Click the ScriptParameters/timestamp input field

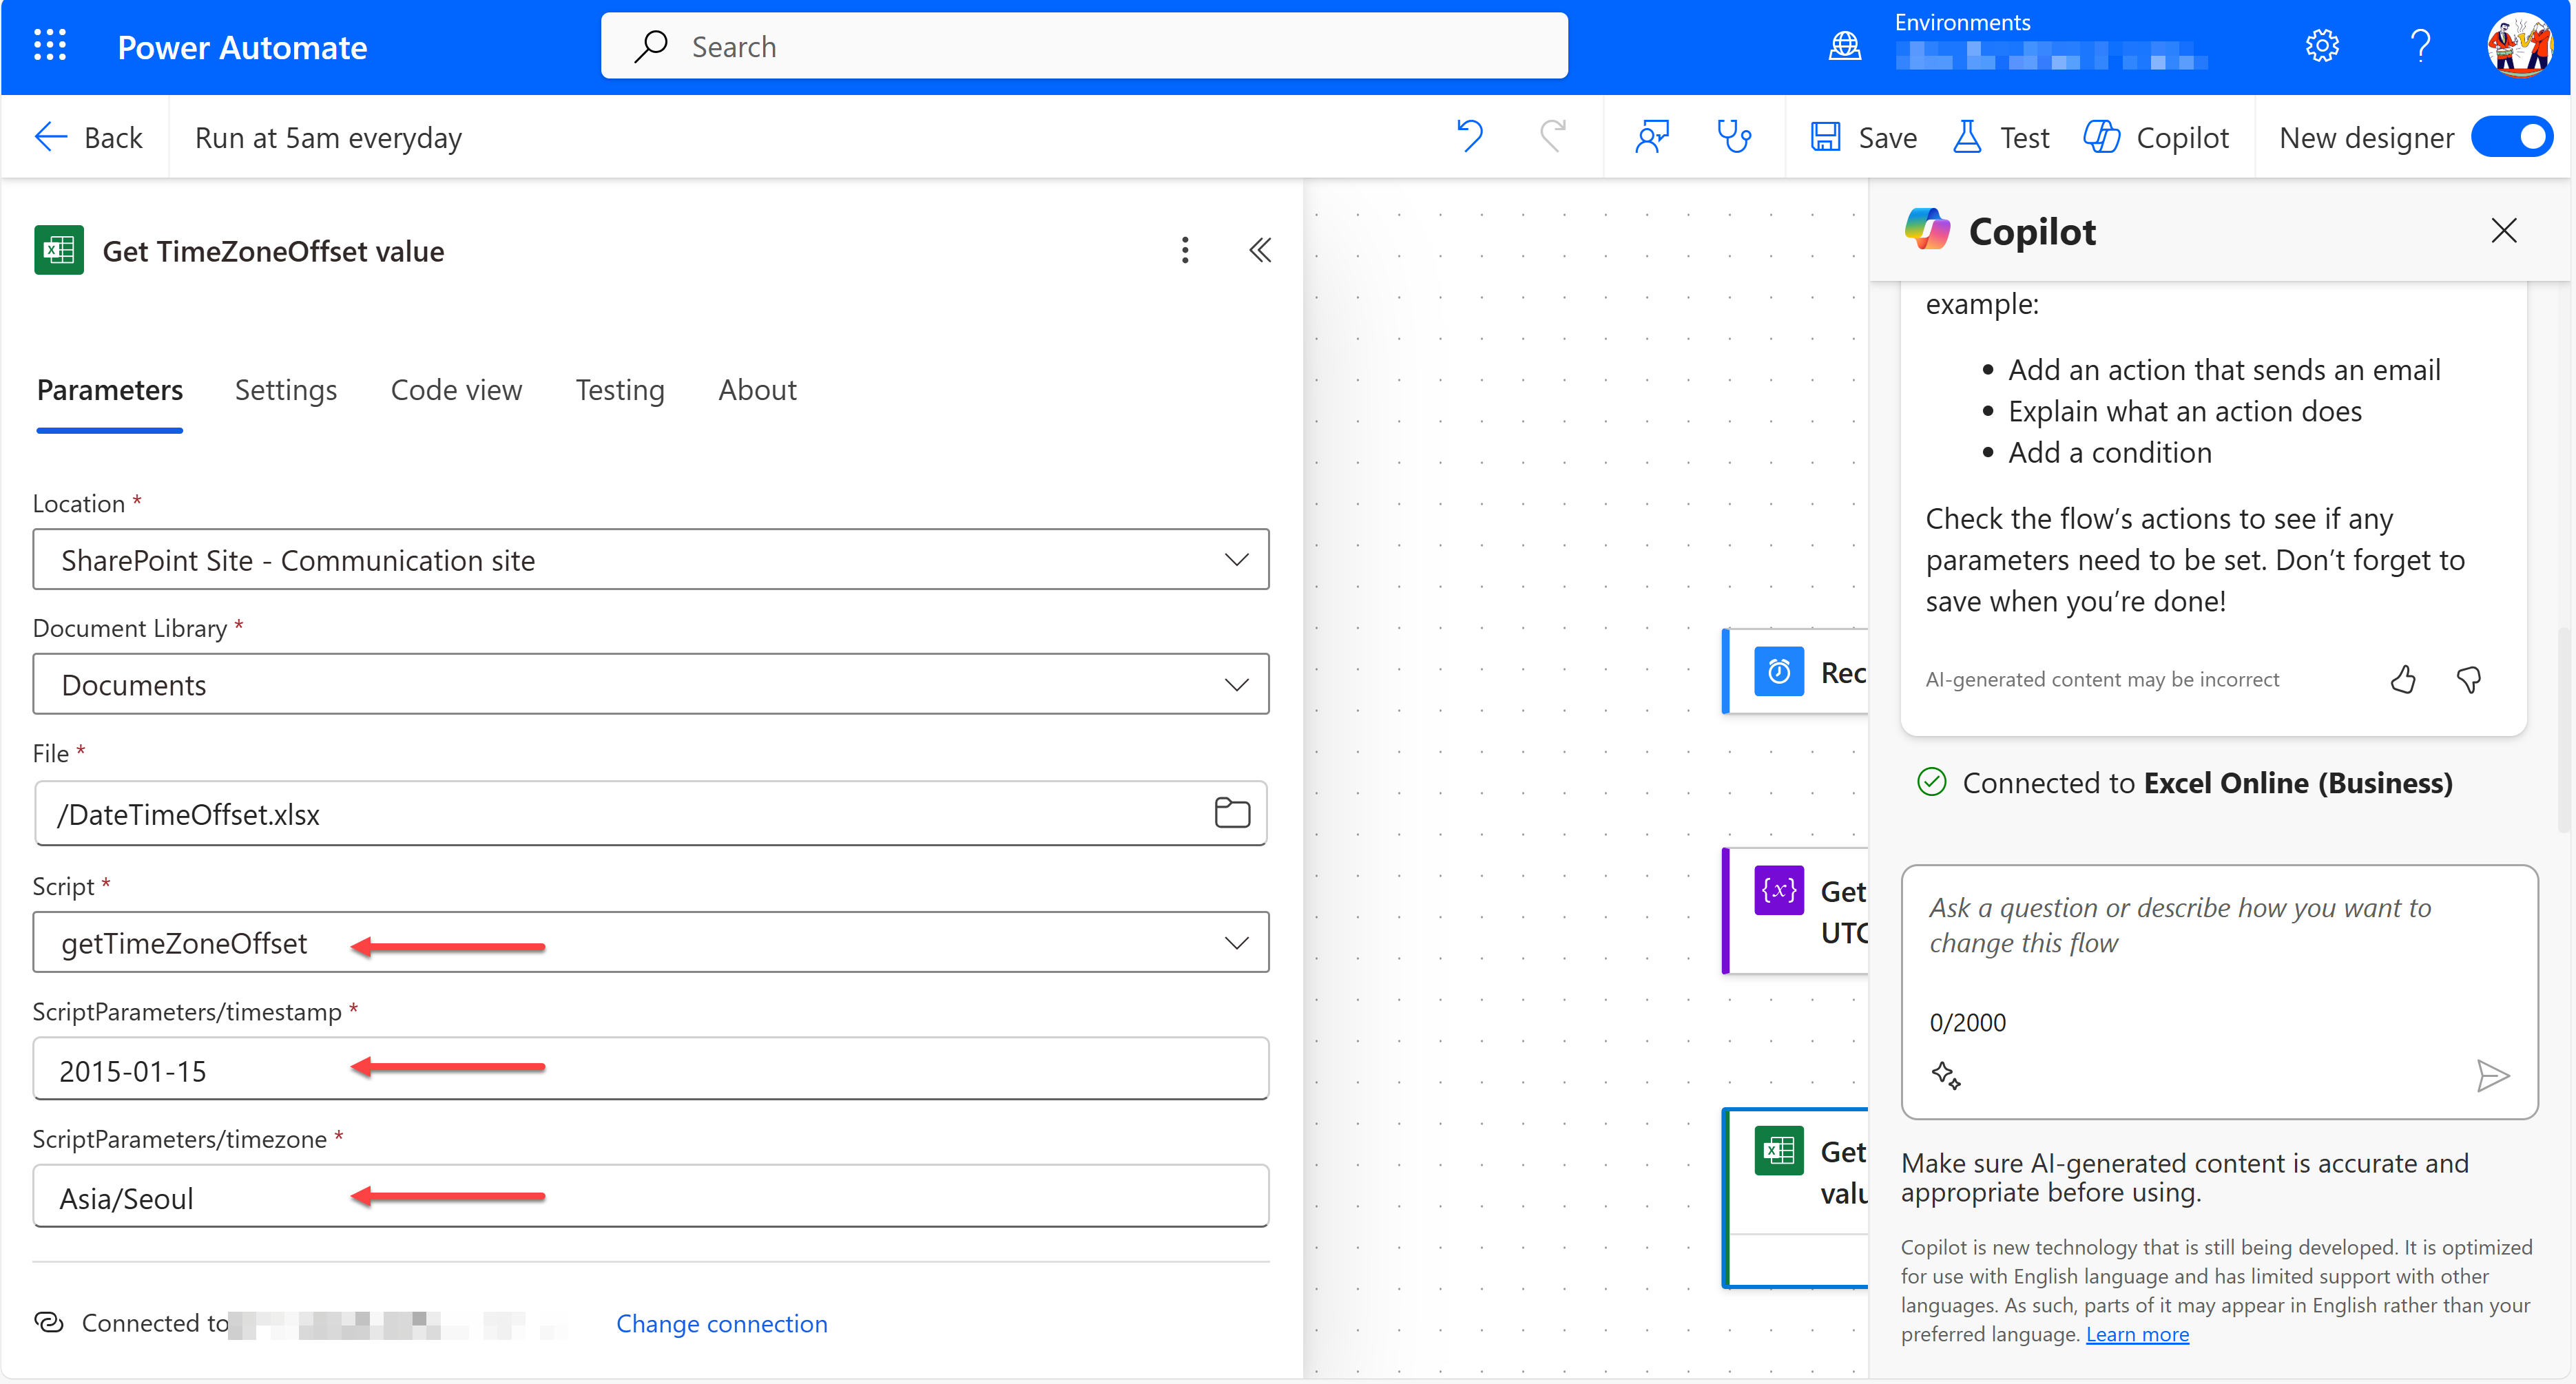tap(653, 1069)
